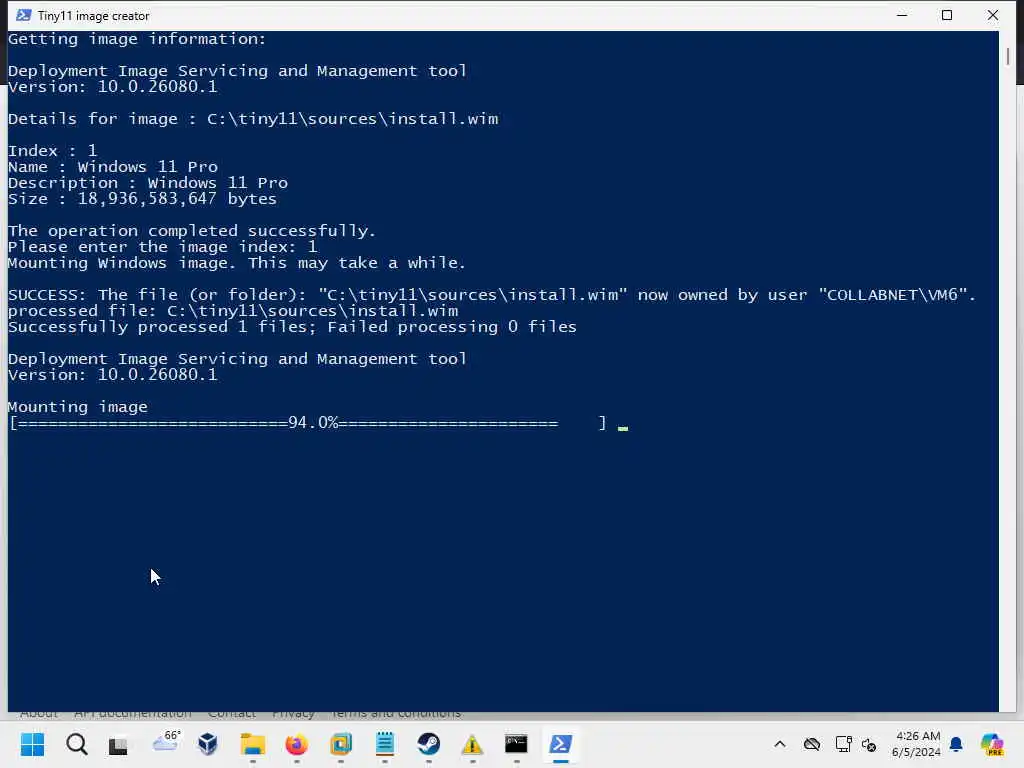Click the "Please enter the image index: 1" line

163,247
